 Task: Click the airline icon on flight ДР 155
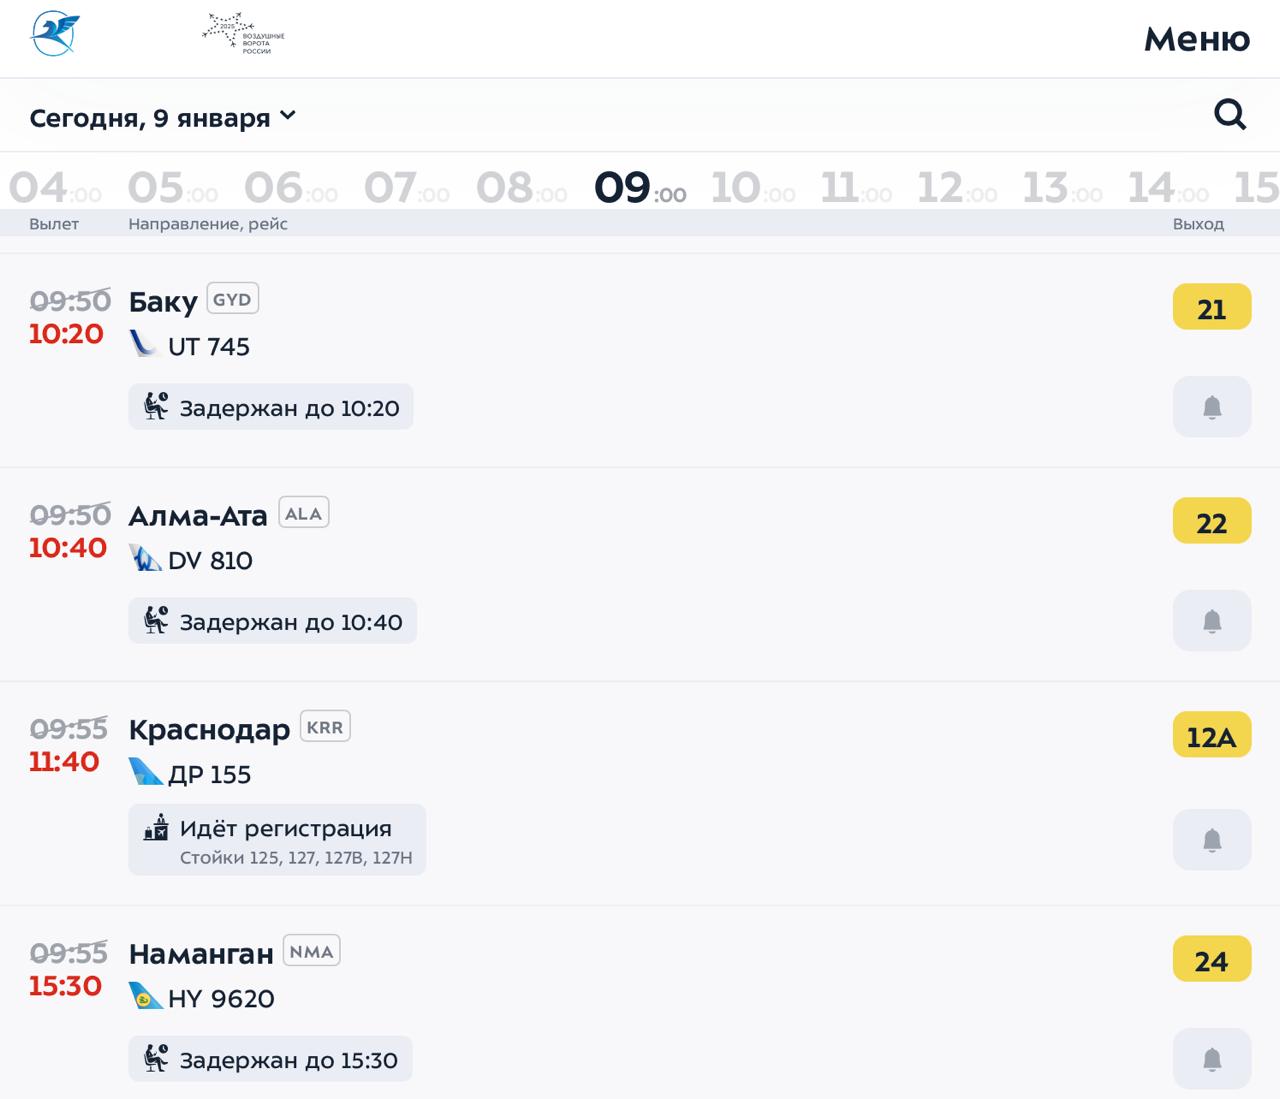click(146, 772)
